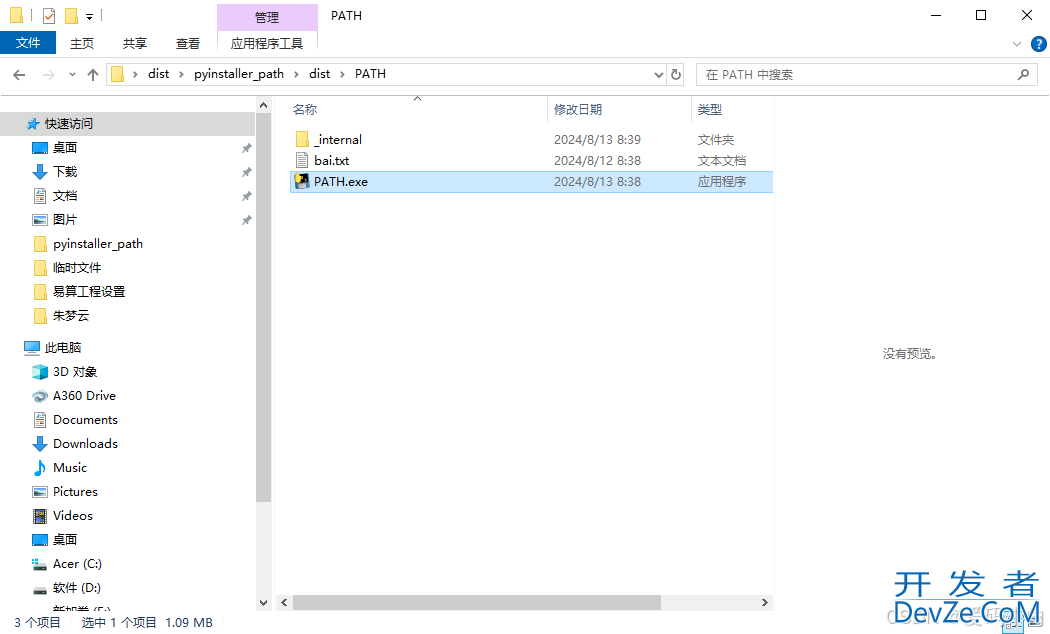Click the type cell 文本文档
The image size is (1050, 634).
(722, 161)
